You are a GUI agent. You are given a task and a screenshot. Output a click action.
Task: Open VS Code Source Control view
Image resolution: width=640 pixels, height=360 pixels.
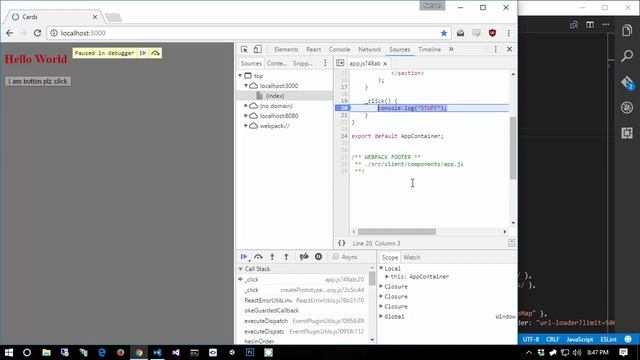(x=627, y=82)
